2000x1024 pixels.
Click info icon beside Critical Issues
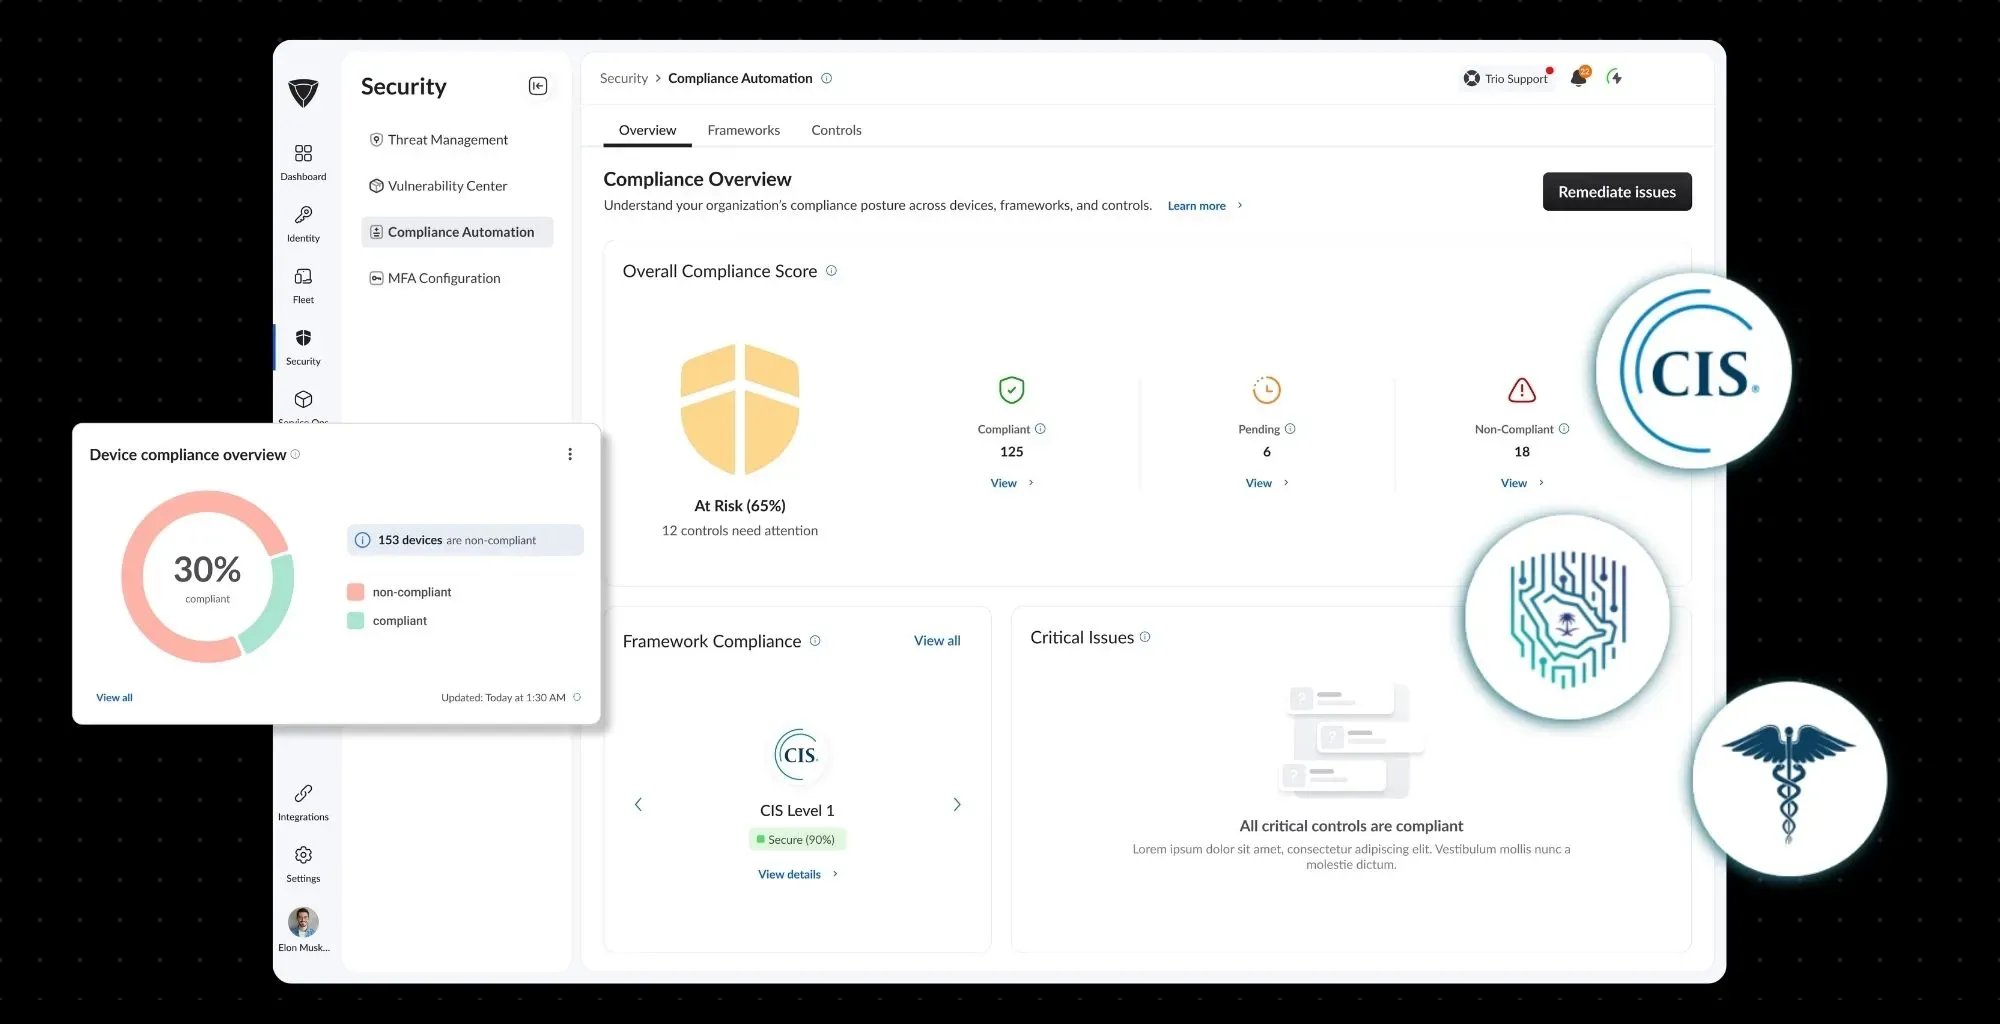click(1145, 637)
